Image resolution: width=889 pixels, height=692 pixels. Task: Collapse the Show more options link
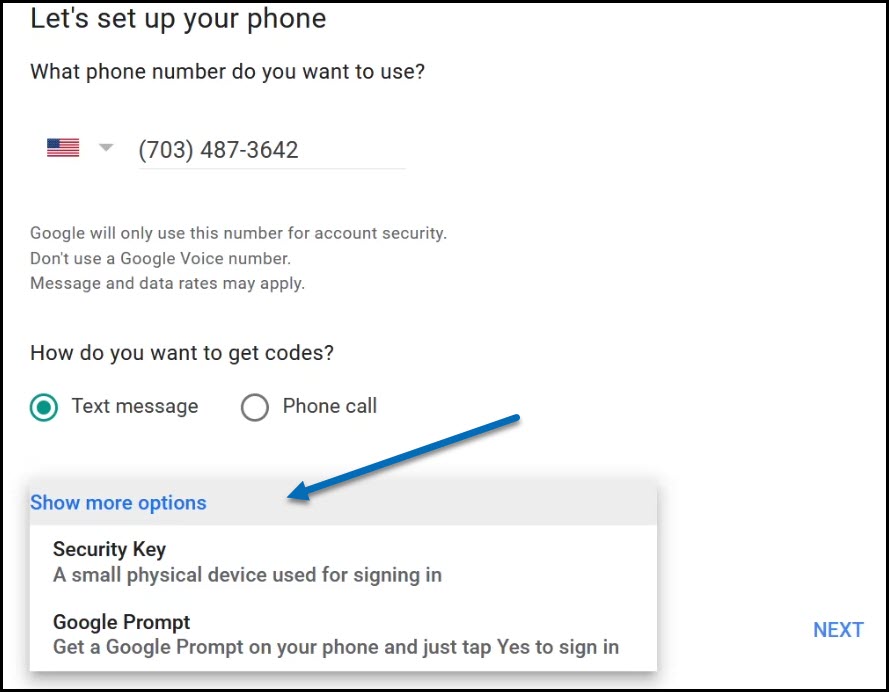coord(118,503)
